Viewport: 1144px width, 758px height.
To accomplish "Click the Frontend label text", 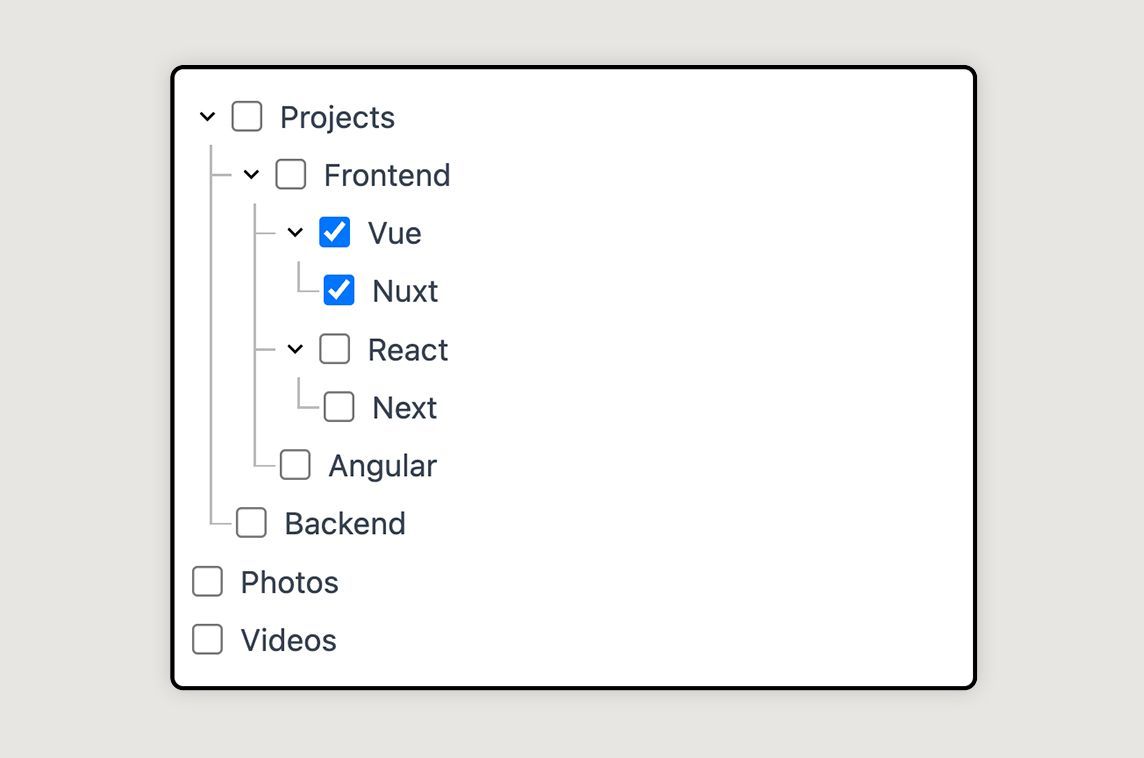I will [387, 175].
